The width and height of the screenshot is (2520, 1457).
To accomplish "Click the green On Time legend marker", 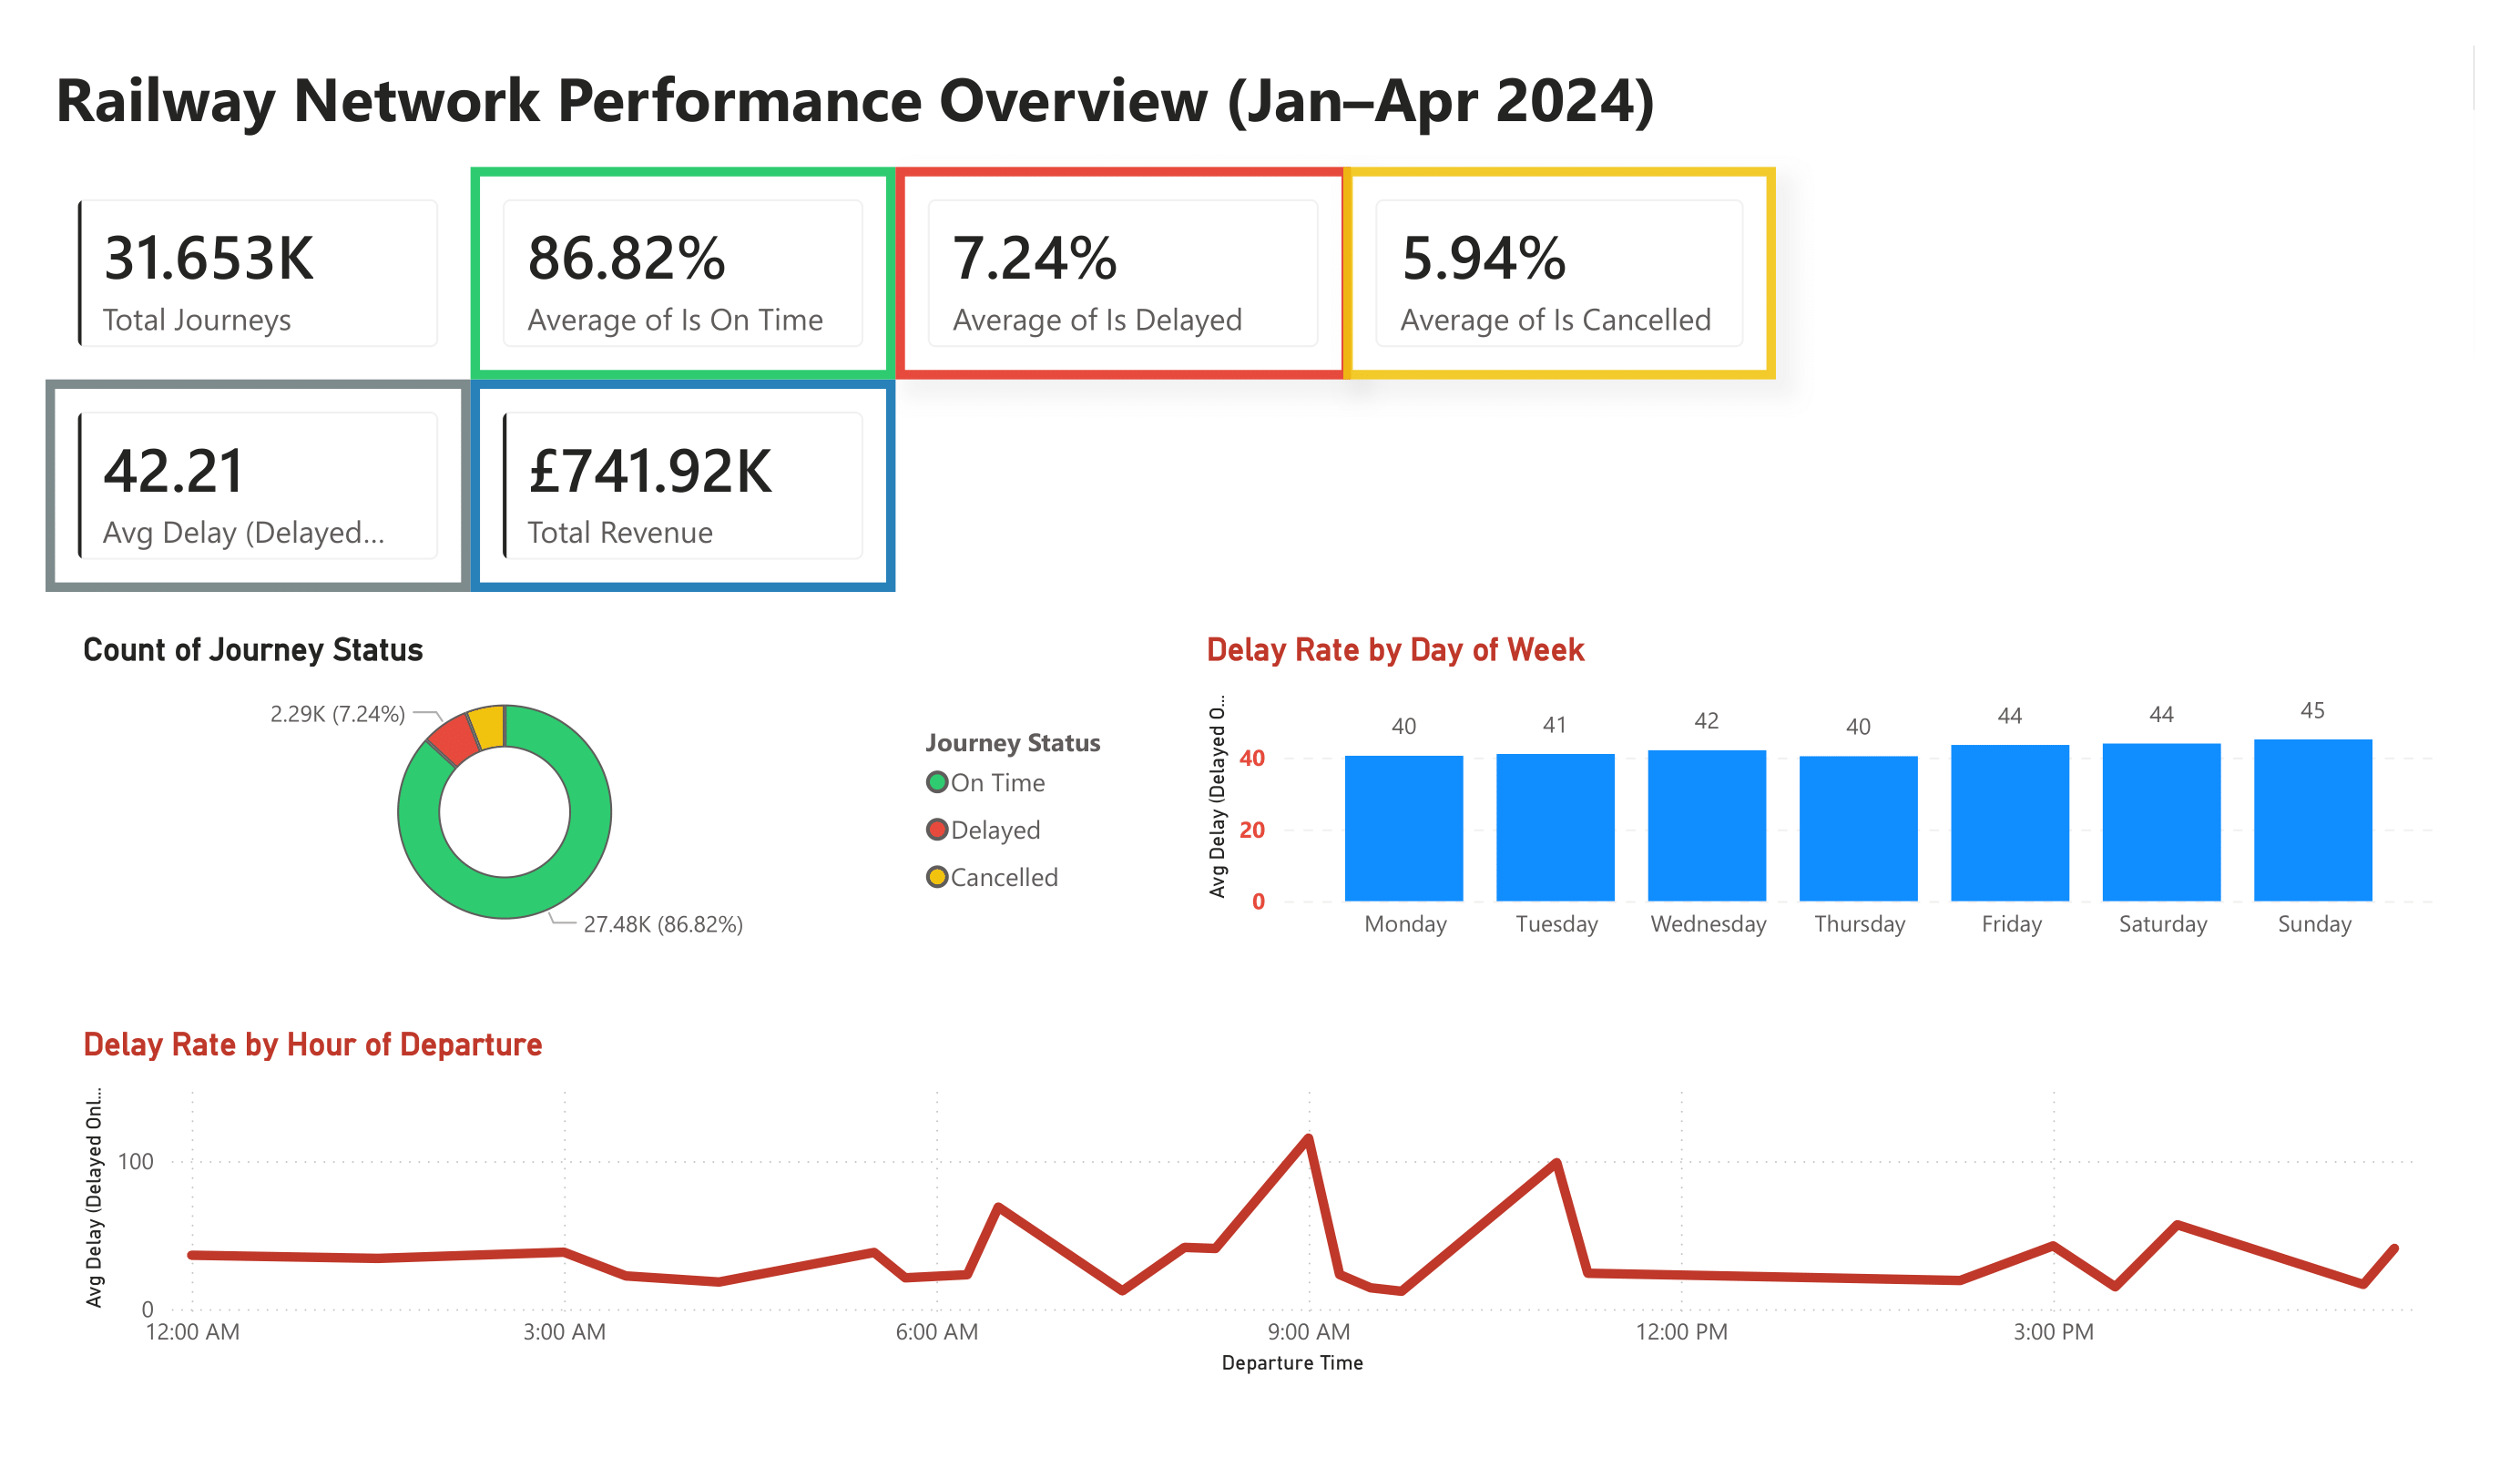I will tap(936, 782).
